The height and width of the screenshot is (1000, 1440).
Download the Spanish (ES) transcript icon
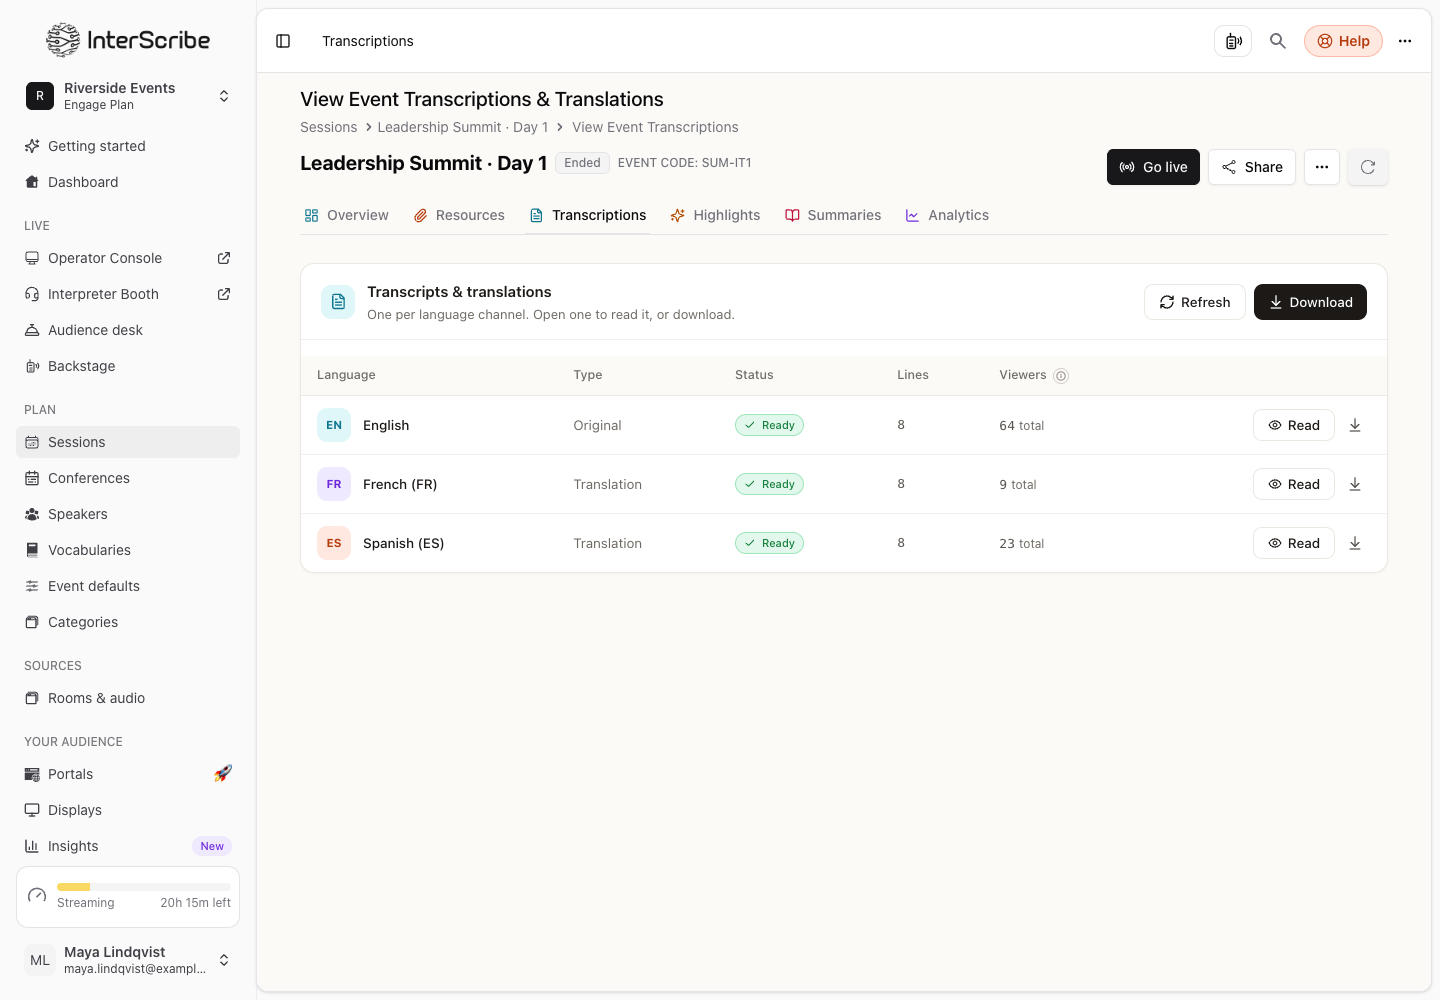pos(1355,543)
